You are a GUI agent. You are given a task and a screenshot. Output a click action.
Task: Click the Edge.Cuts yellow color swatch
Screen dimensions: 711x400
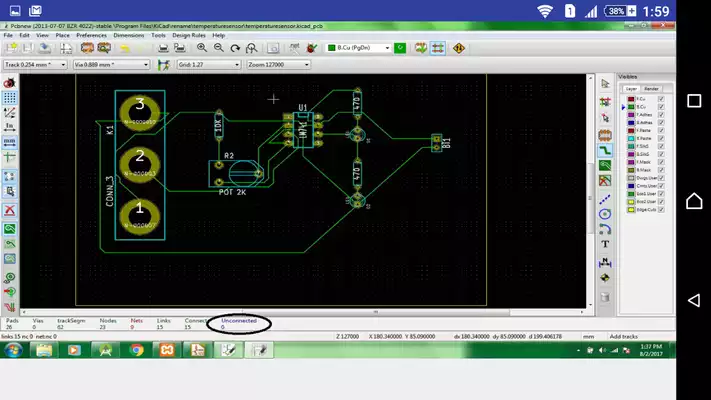point(631,210)
